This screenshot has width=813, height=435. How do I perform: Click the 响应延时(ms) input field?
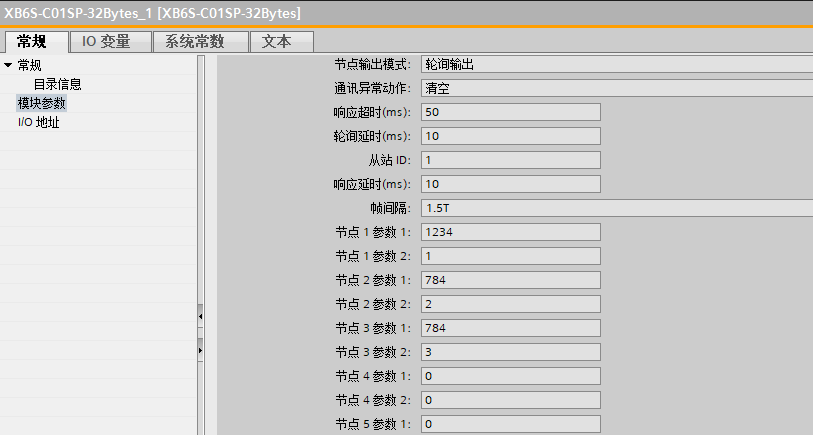[510, 184]
